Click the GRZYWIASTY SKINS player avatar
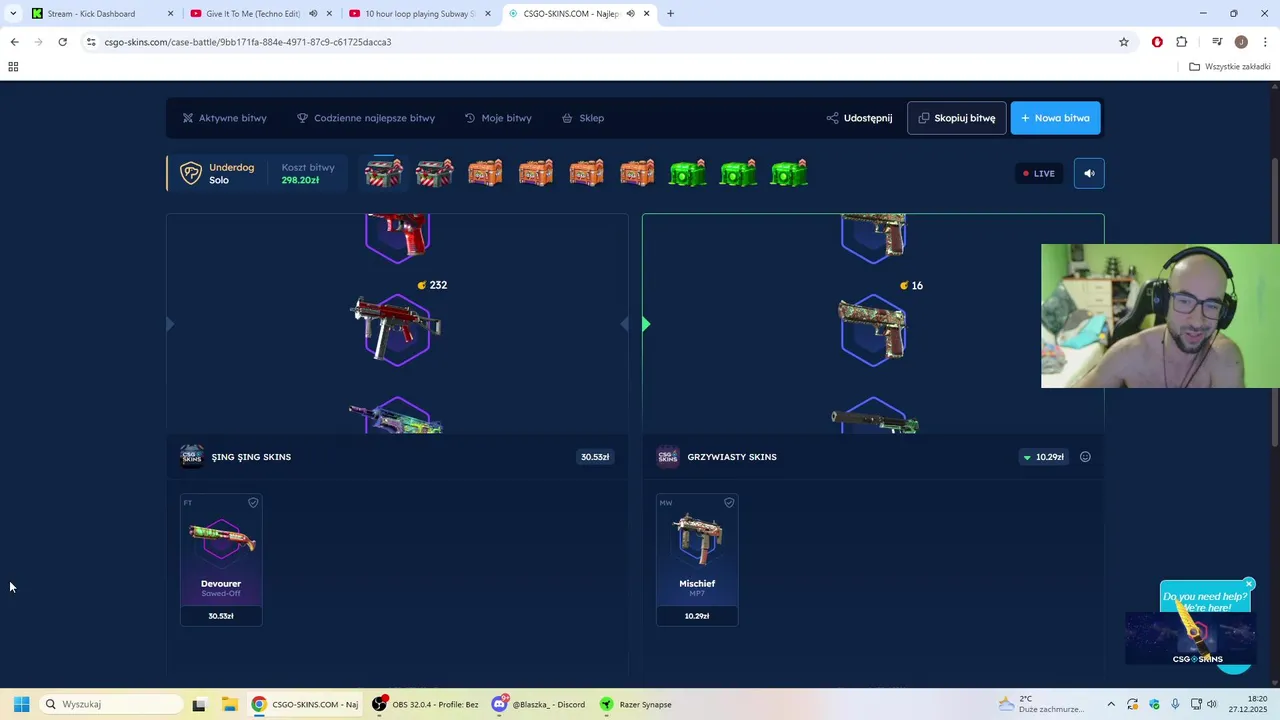This screenshot has width=1280, height=720. click(x=668, y=457)
